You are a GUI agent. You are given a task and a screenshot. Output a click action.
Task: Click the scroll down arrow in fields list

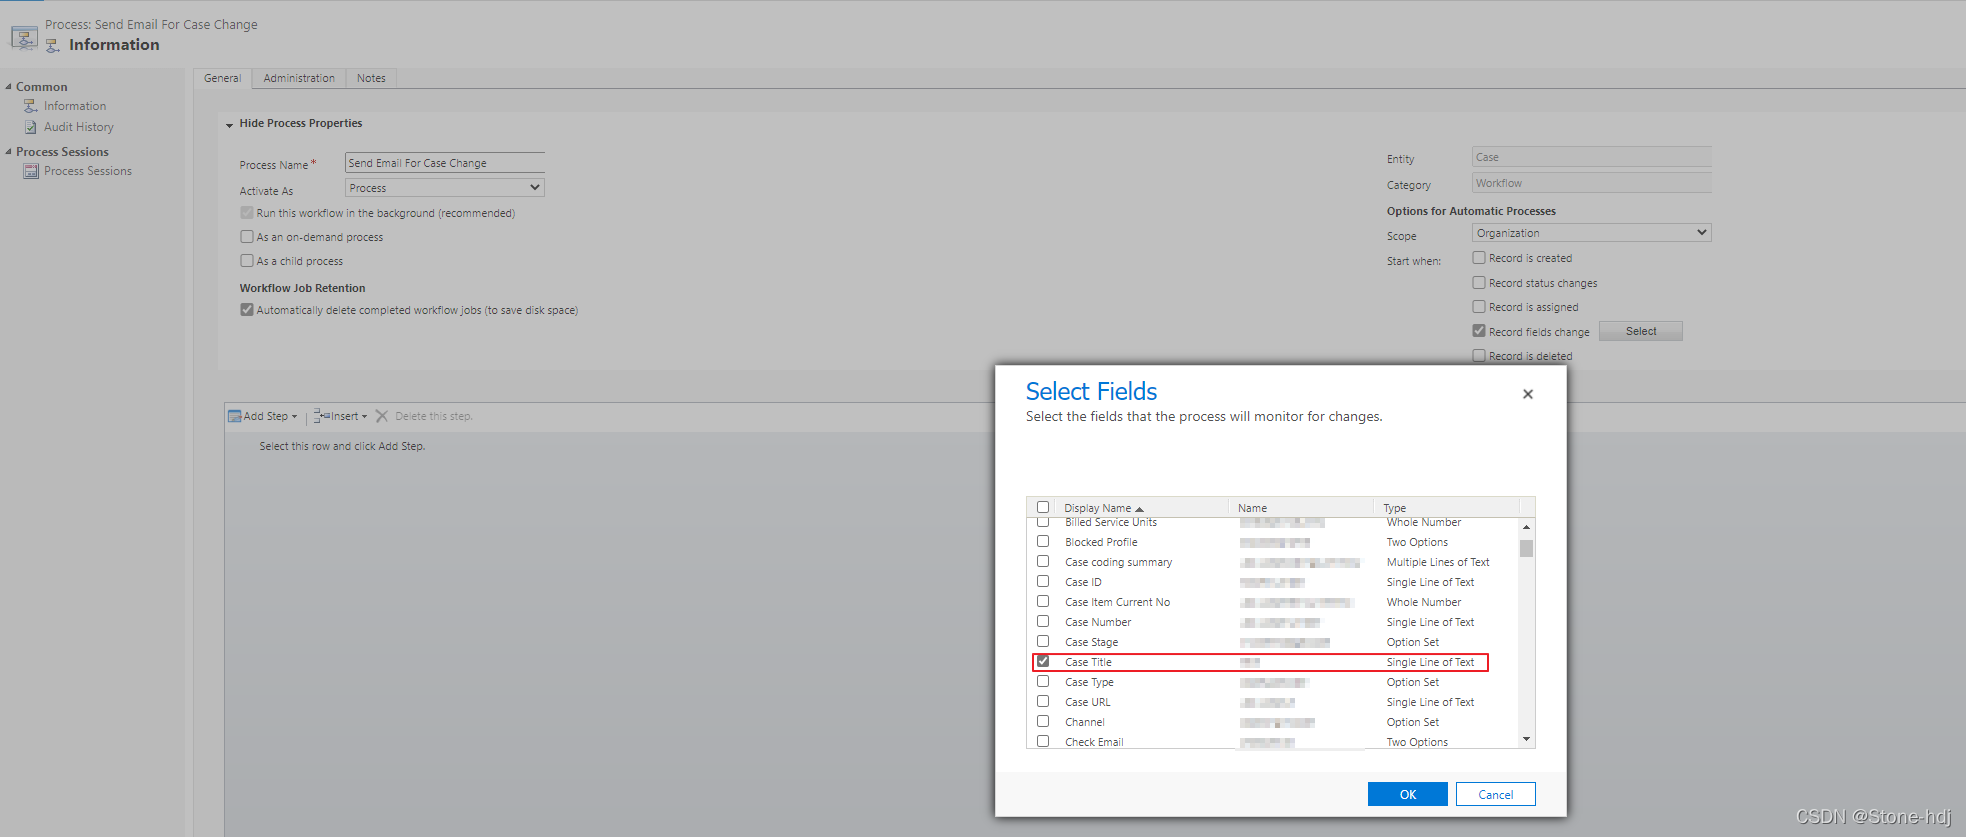[x=1526, y=739]
